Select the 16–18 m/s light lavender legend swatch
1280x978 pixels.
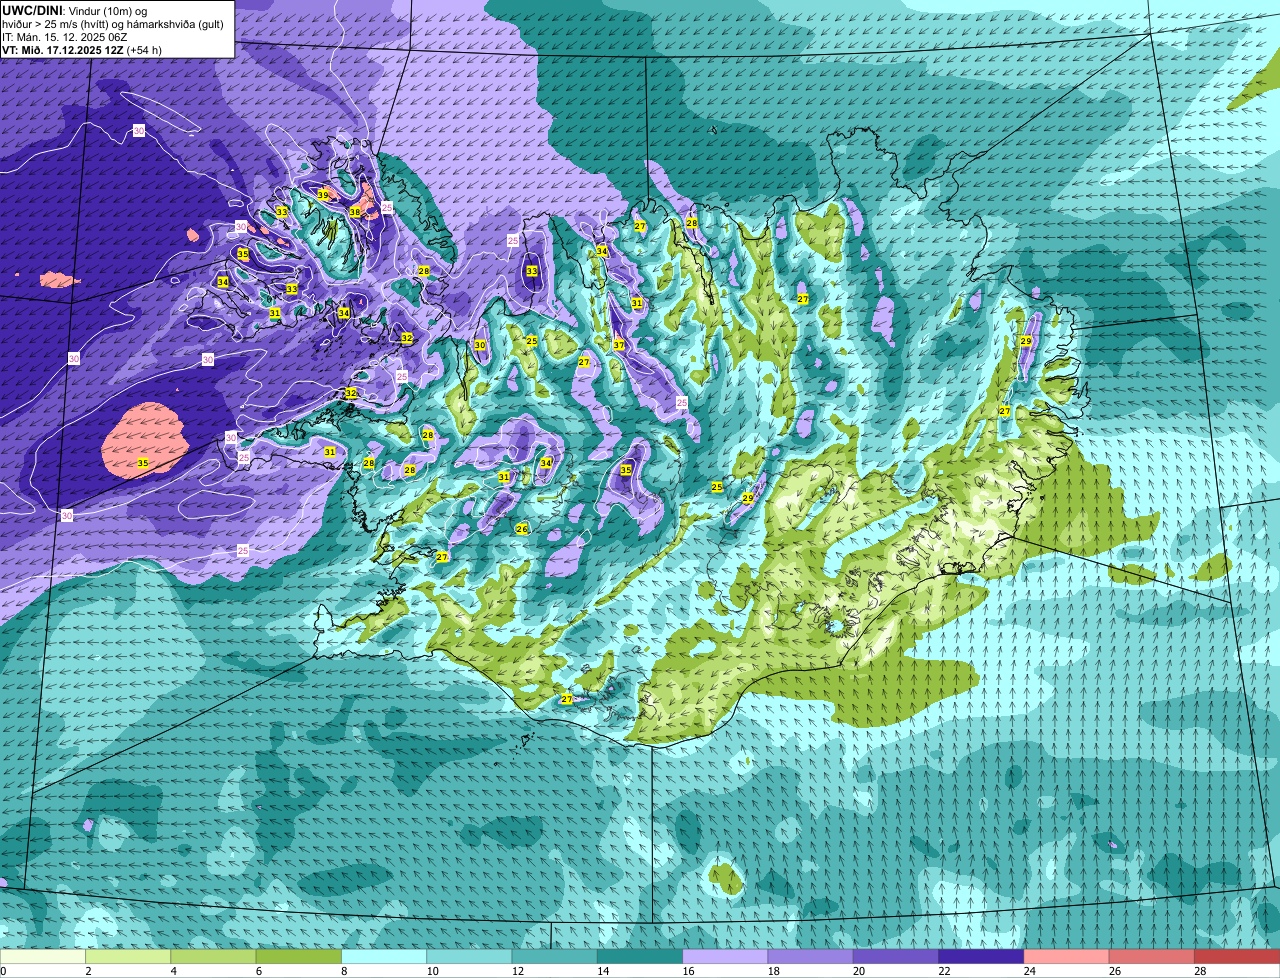click(725, 957)
